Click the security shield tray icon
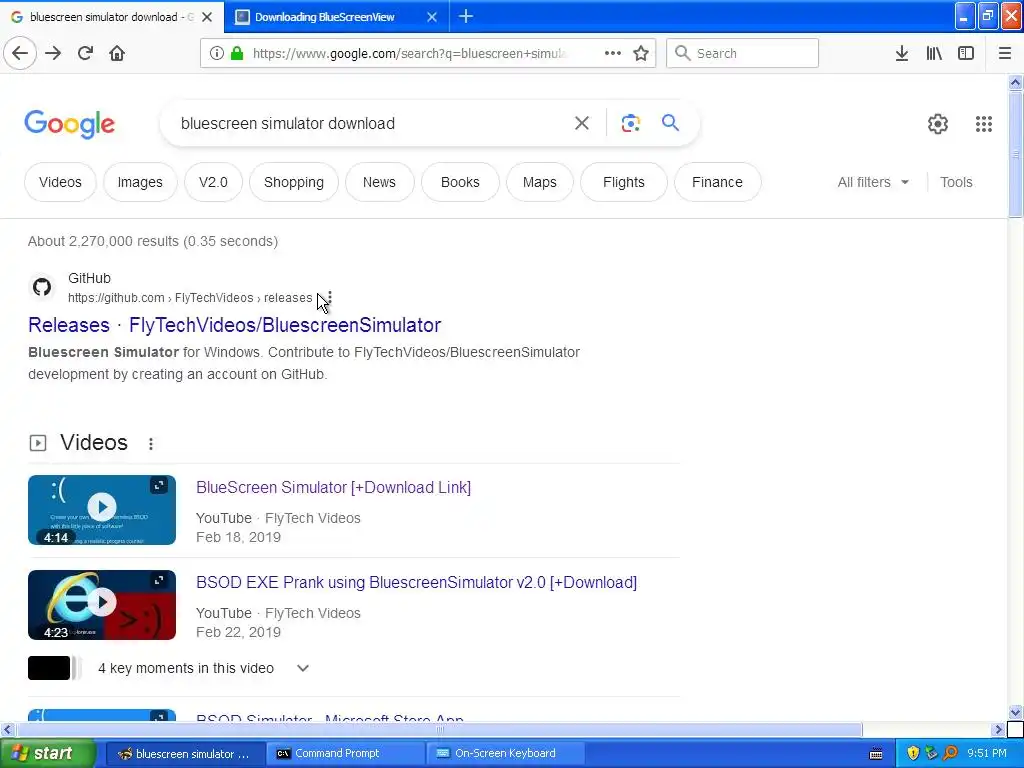This screenshot has width=1024, height=768. [913, 753]
